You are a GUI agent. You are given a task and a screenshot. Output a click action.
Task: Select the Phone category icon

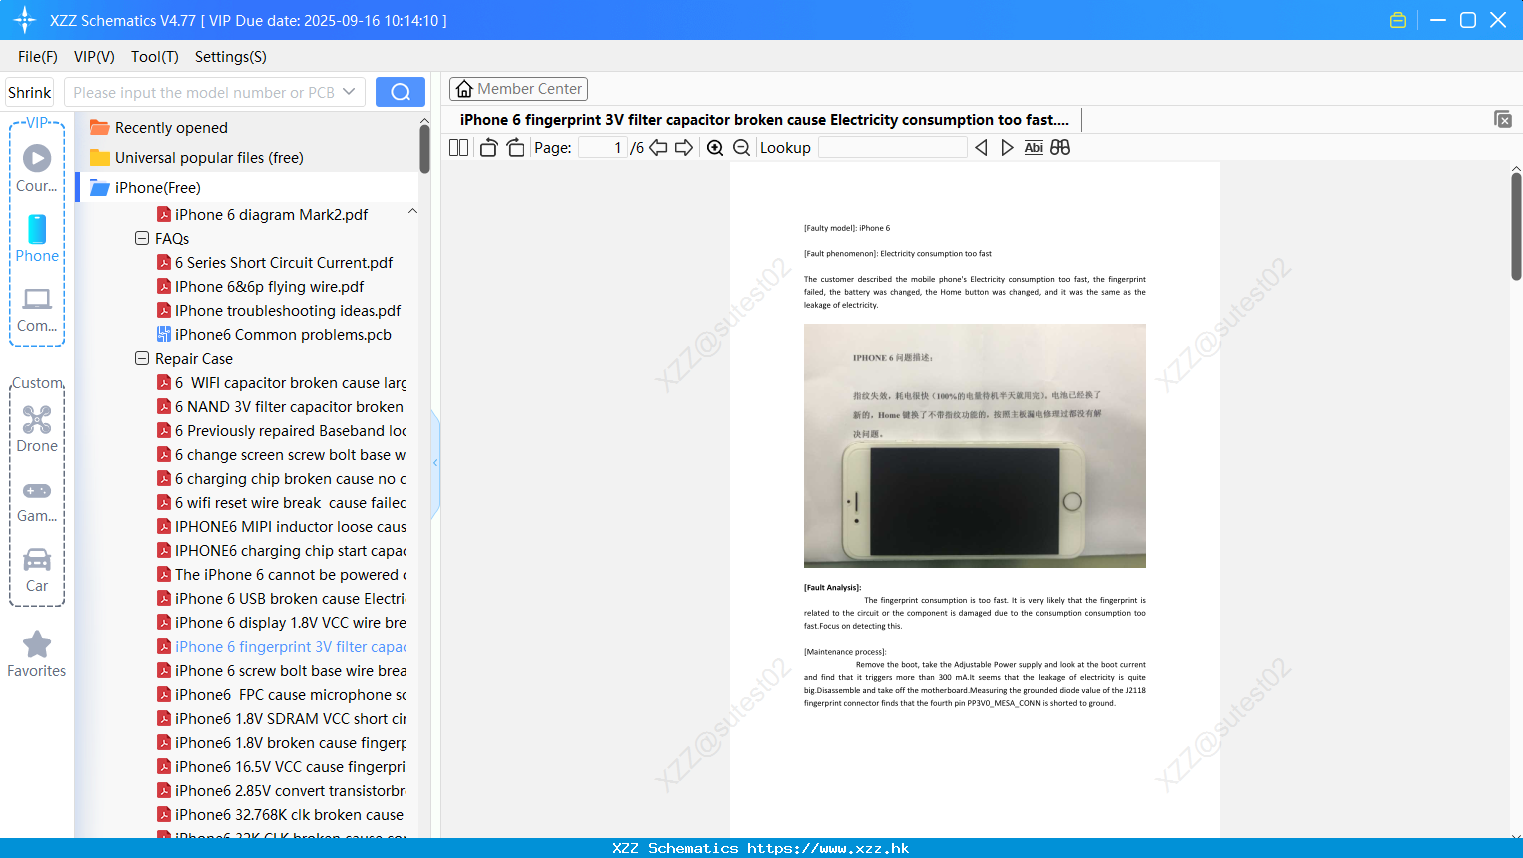click(37, 239)
